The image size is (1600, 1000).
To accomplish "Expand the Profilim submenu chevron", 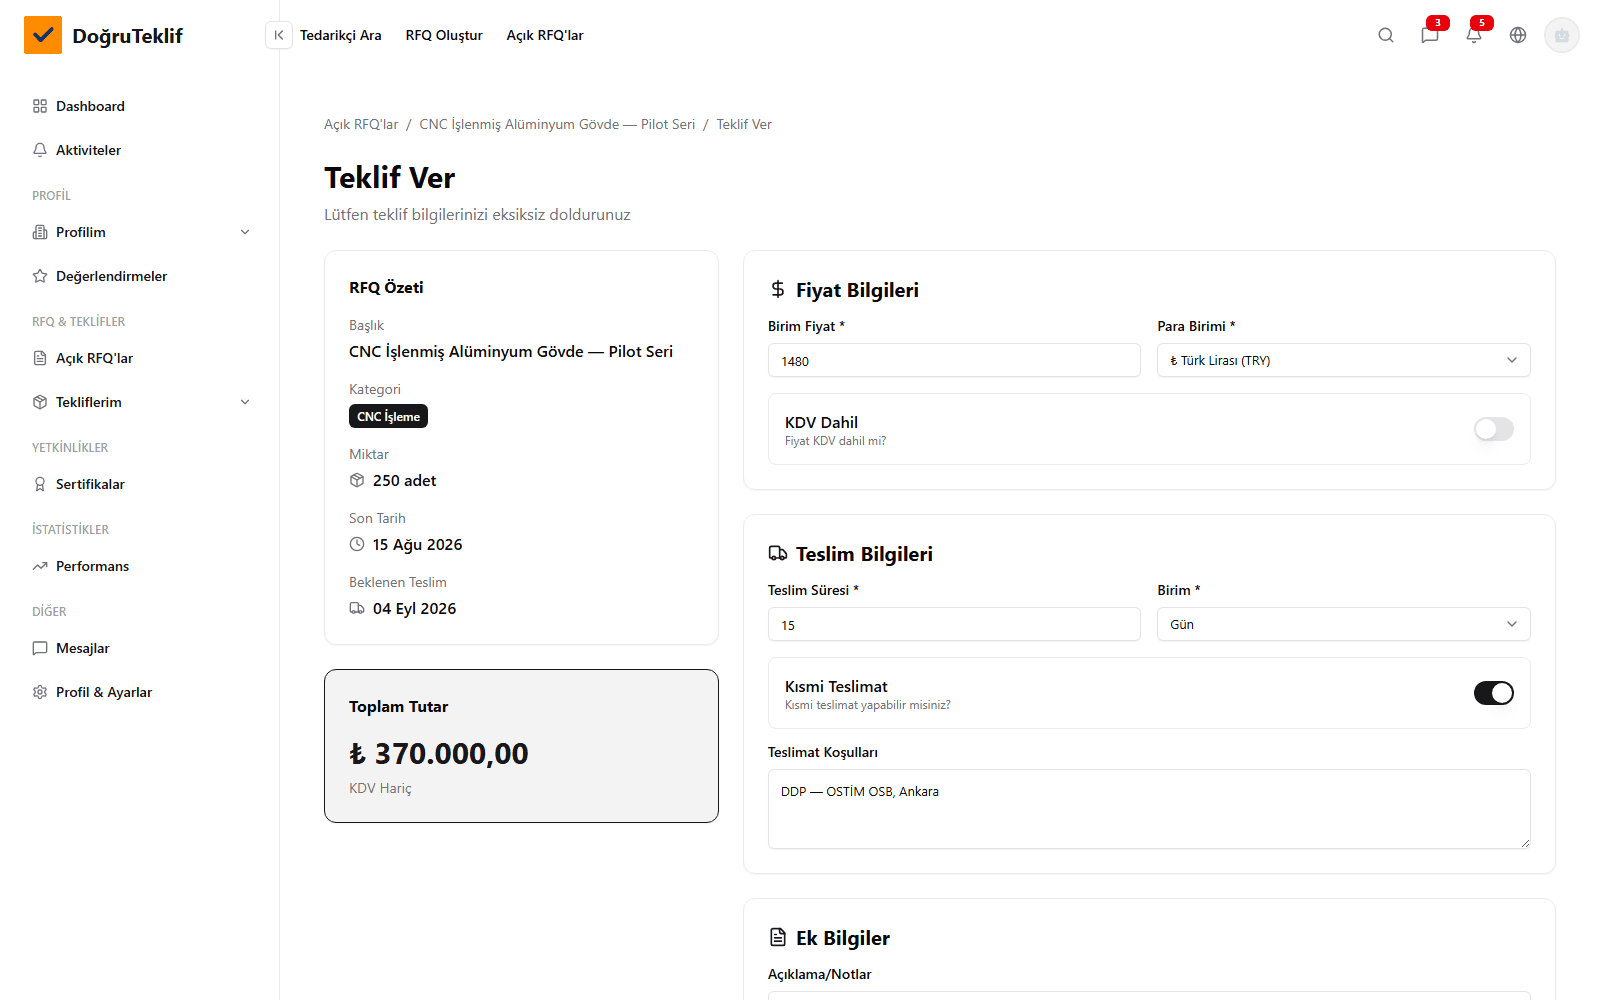I will point(245,232).
